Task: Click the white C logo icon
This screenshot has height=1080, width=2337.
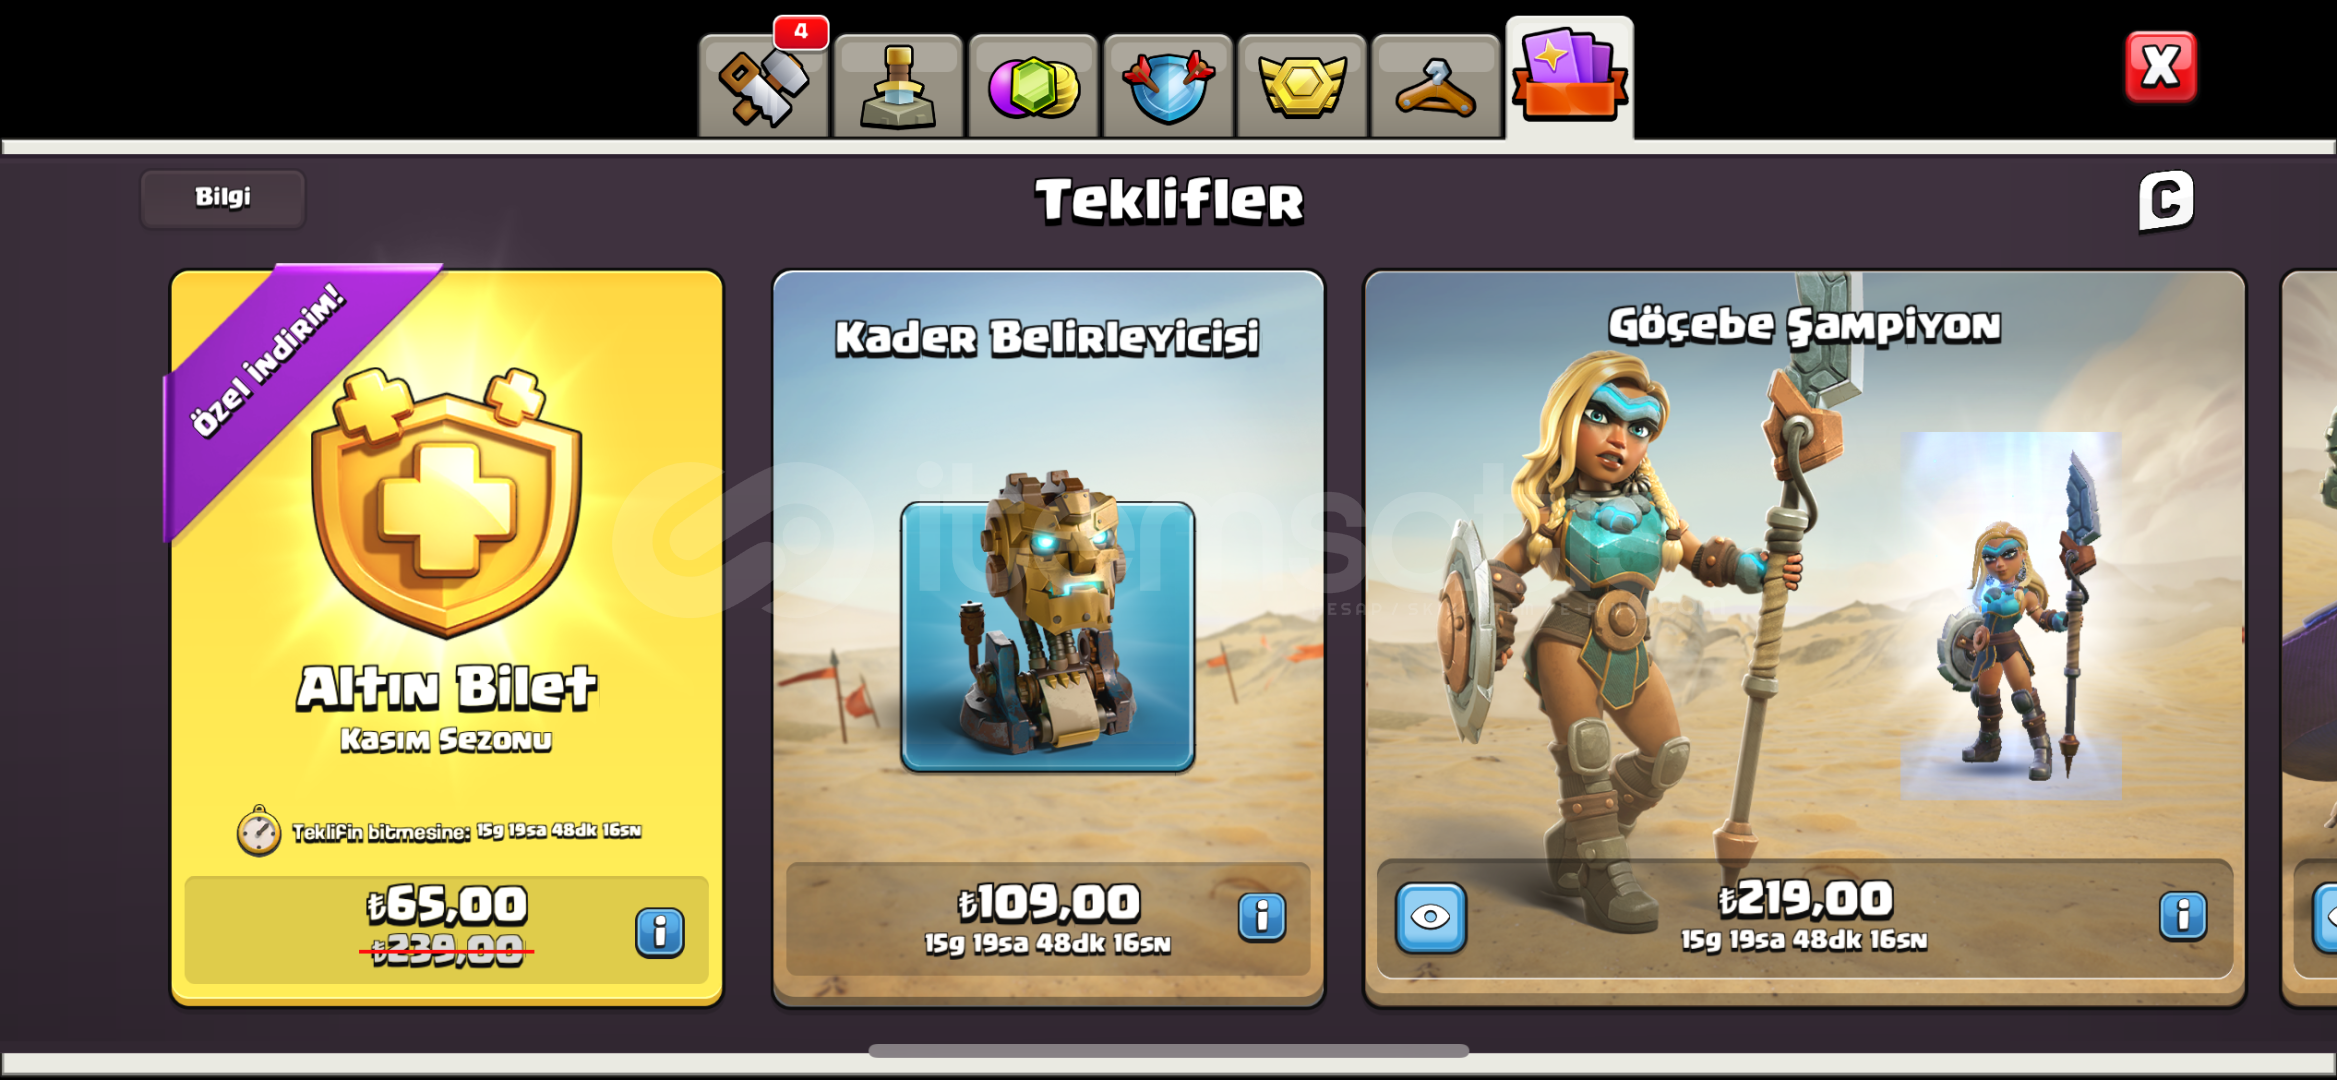Action: point(2166,200)
